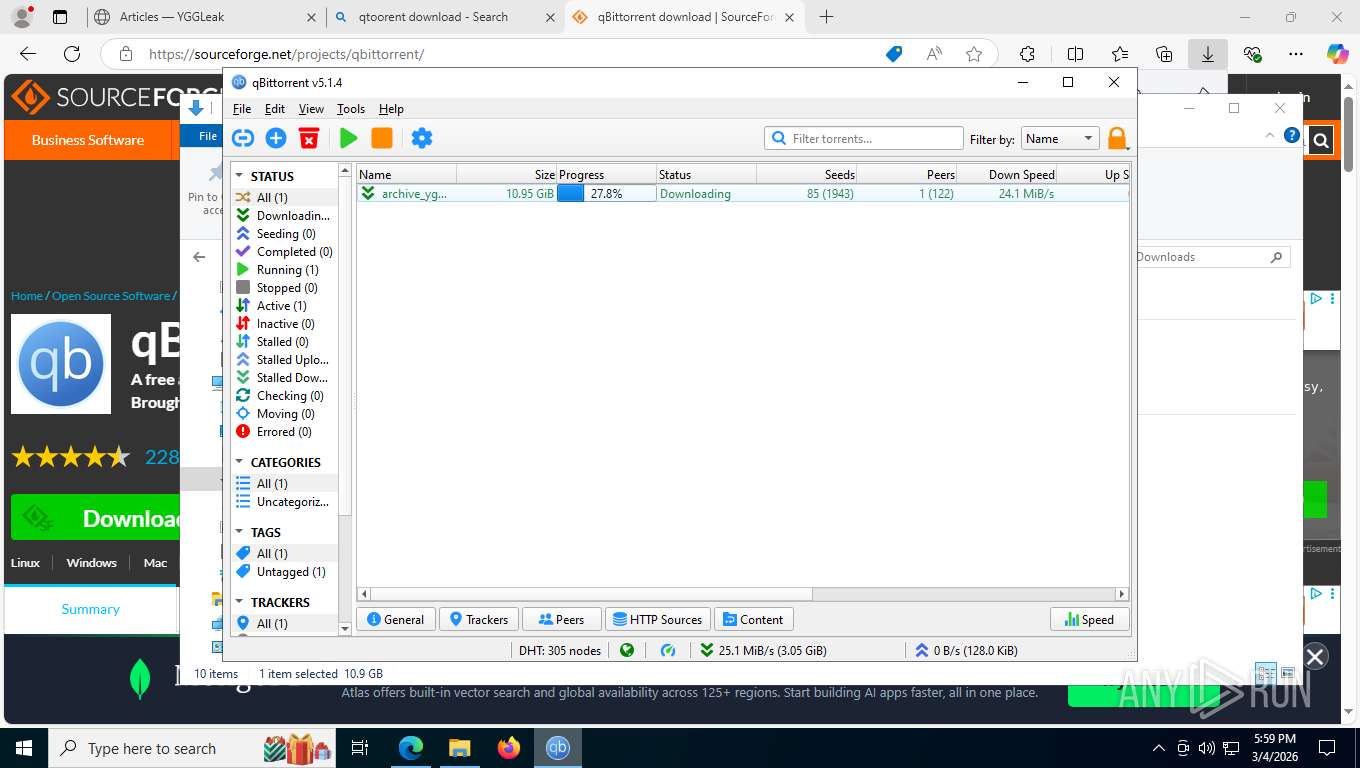Click the File Explorer taskbar icon
This screenshot has width=1360, height=768.
(x=459, y=748)
